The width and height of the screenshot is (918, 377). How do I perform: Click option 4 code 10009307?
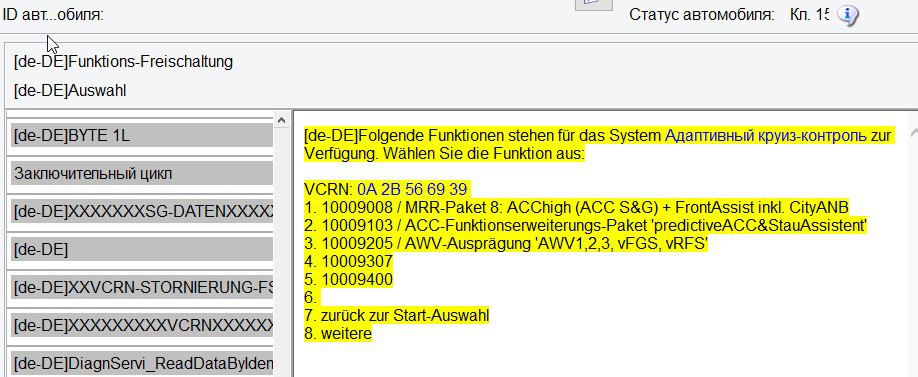click(357, 262)
